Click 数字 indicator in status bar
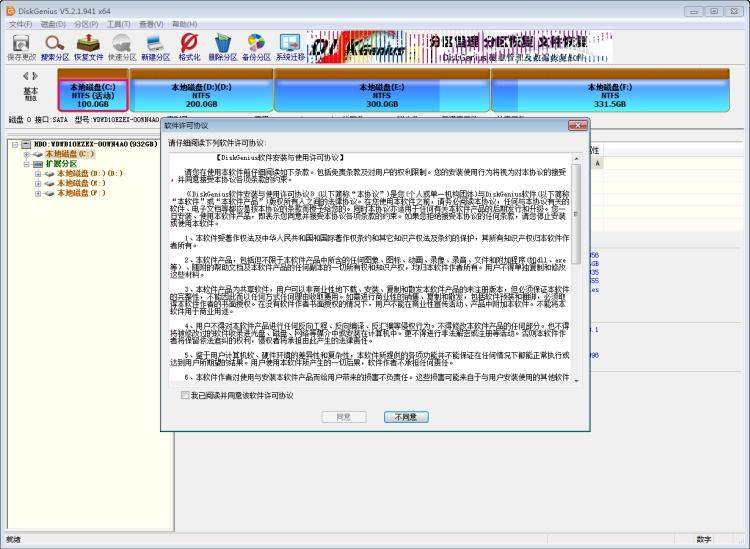The image size is (750, 549). (703, 539)
